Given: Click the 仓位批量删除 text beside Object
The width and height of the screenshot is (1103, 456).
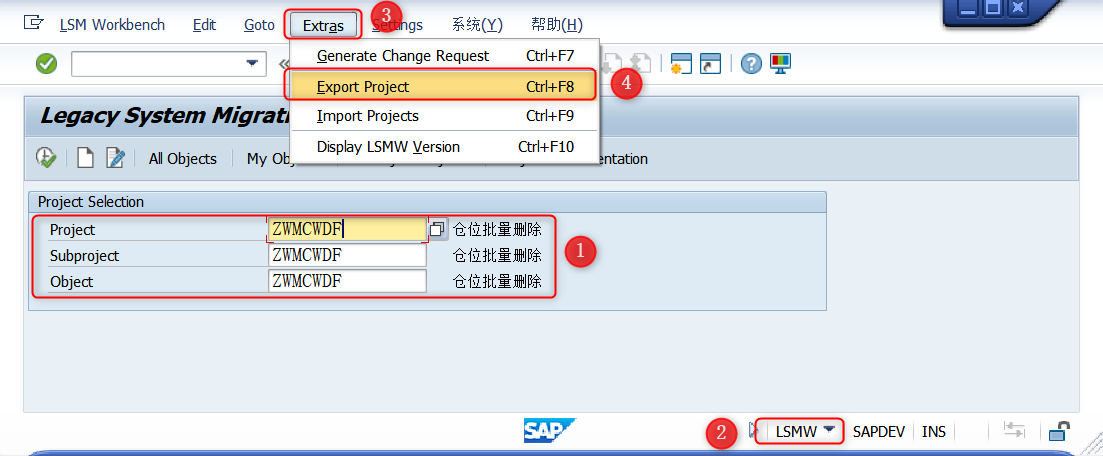Looking at the screenshot, I should (x=497, y=281).
